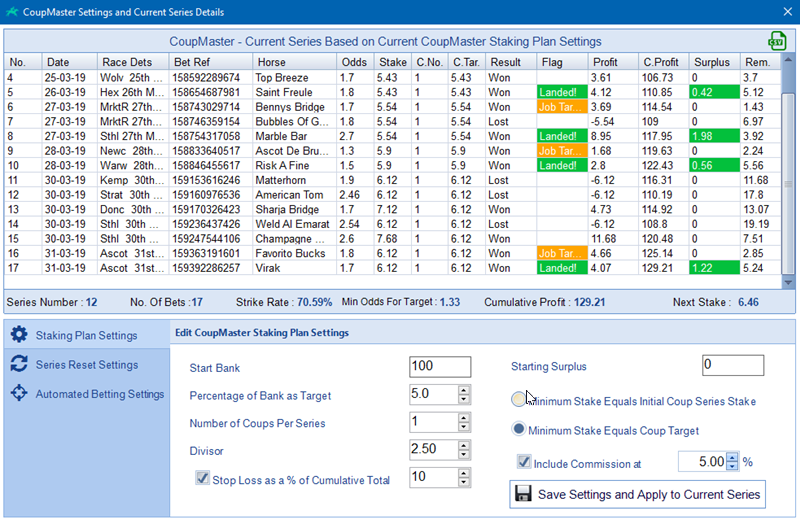800x519 pixels.
Task: Click the Staking Plan Settings gear icon
Action: coord(19,335)
